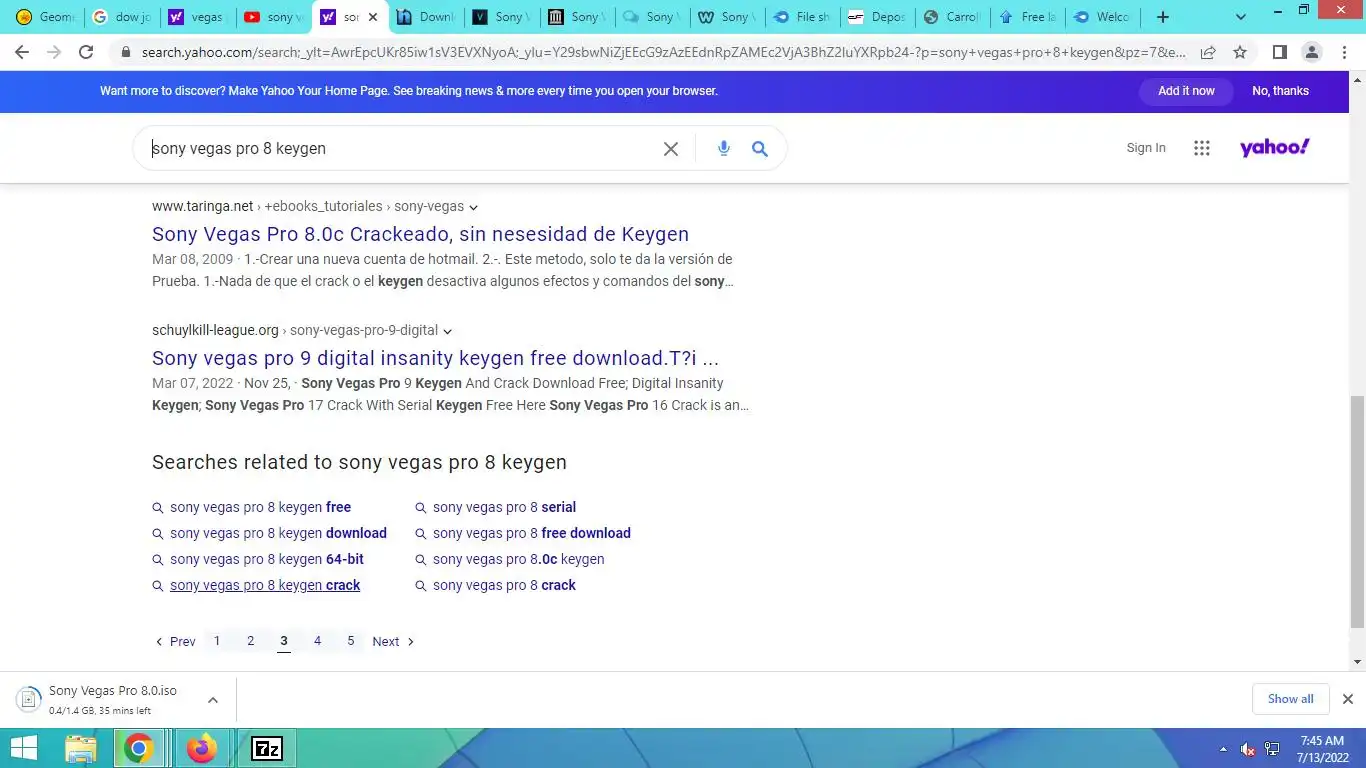Go to previous results page
This screenshot has height=768, width=1366.
click(x=175, y=642)
